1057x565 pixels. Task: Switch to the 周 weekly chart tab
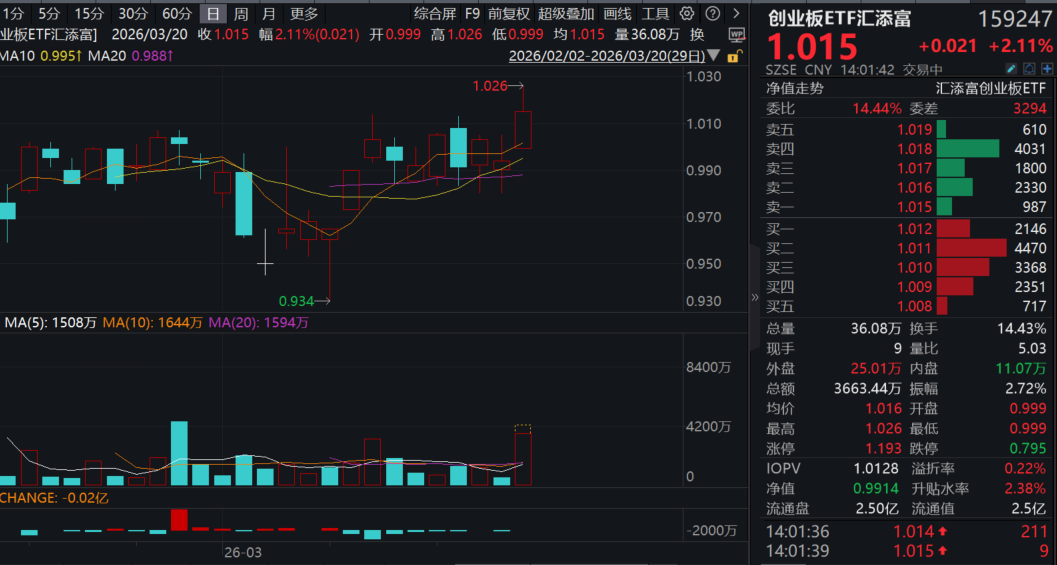pos(240,14)
